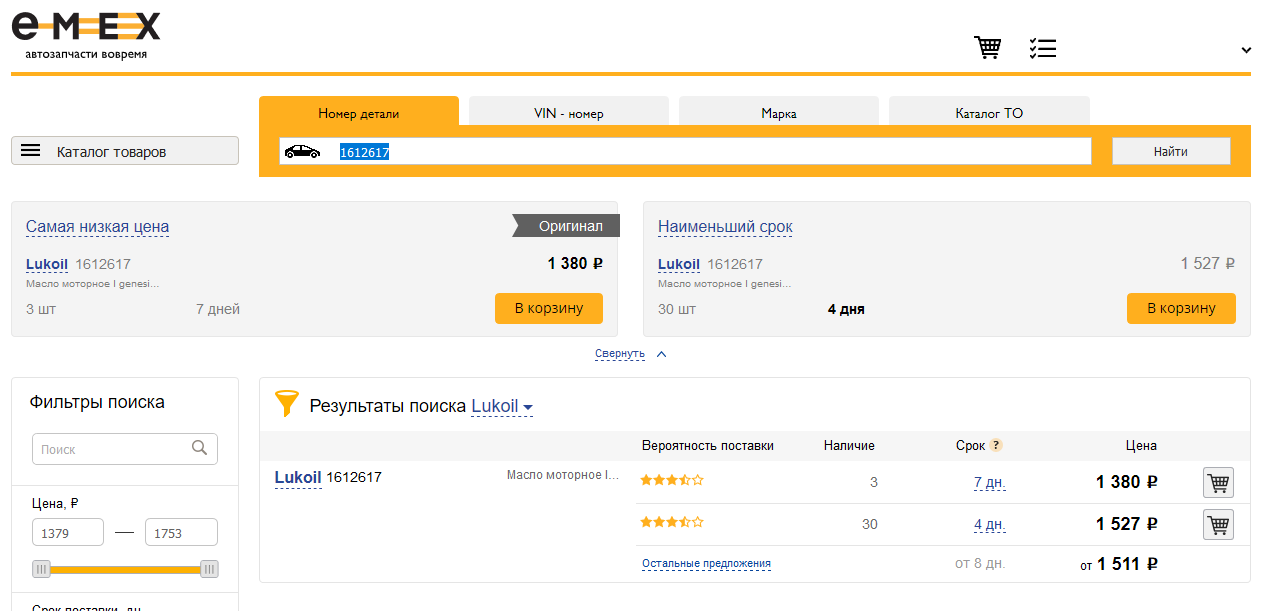Click the Найти search button
Screen dimensions: 1269x611
pyautogui.click(x=1171, y=151)
